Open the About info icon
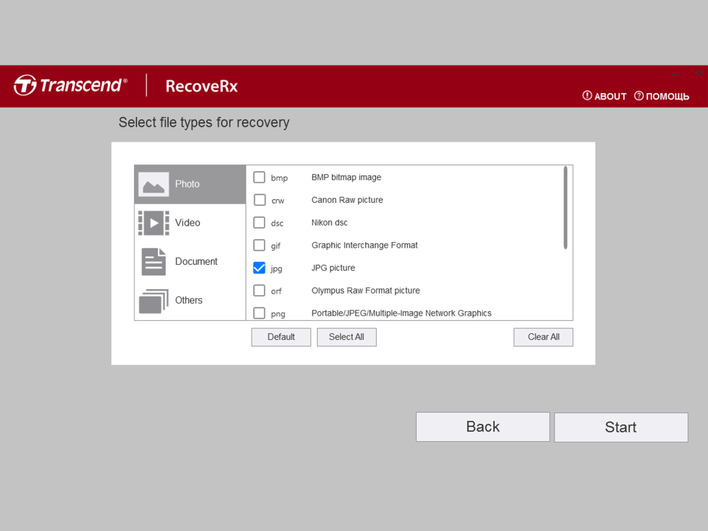The image size is (708, 531). tap(587, 96)
